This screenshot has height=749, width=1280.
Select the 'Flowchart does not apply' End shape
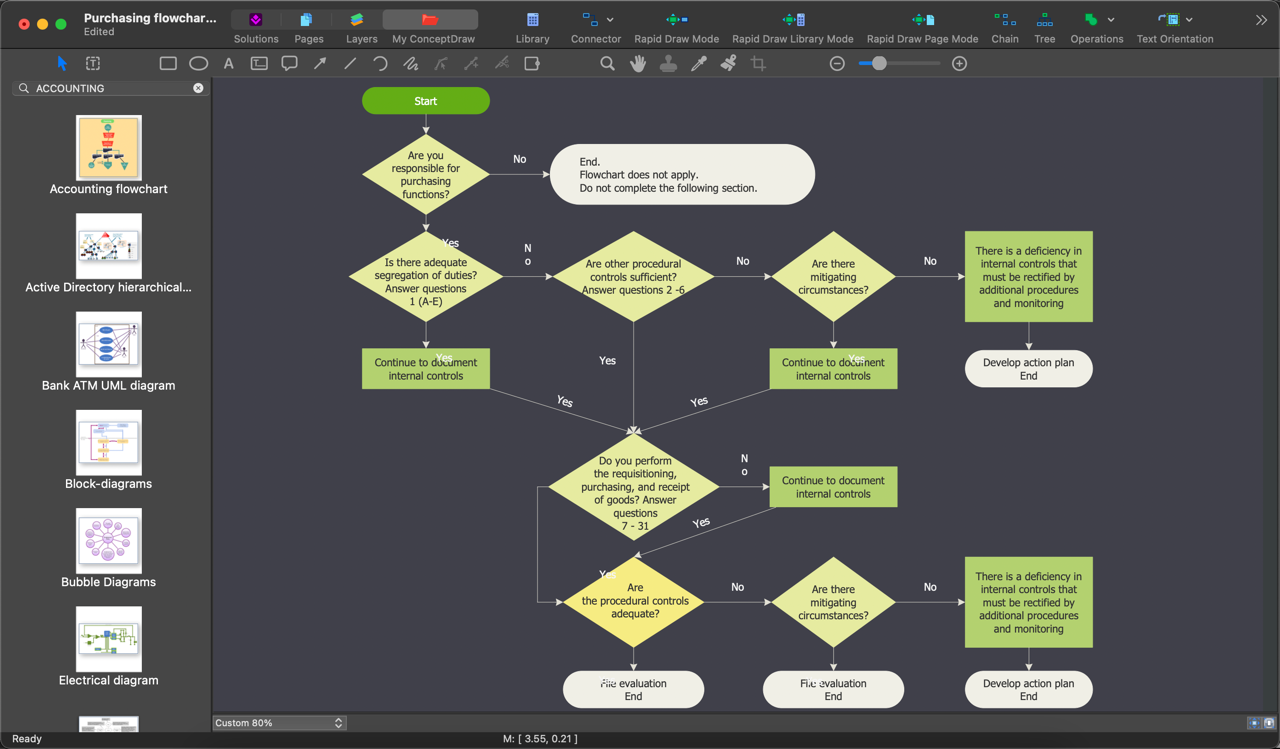(683, 175)
